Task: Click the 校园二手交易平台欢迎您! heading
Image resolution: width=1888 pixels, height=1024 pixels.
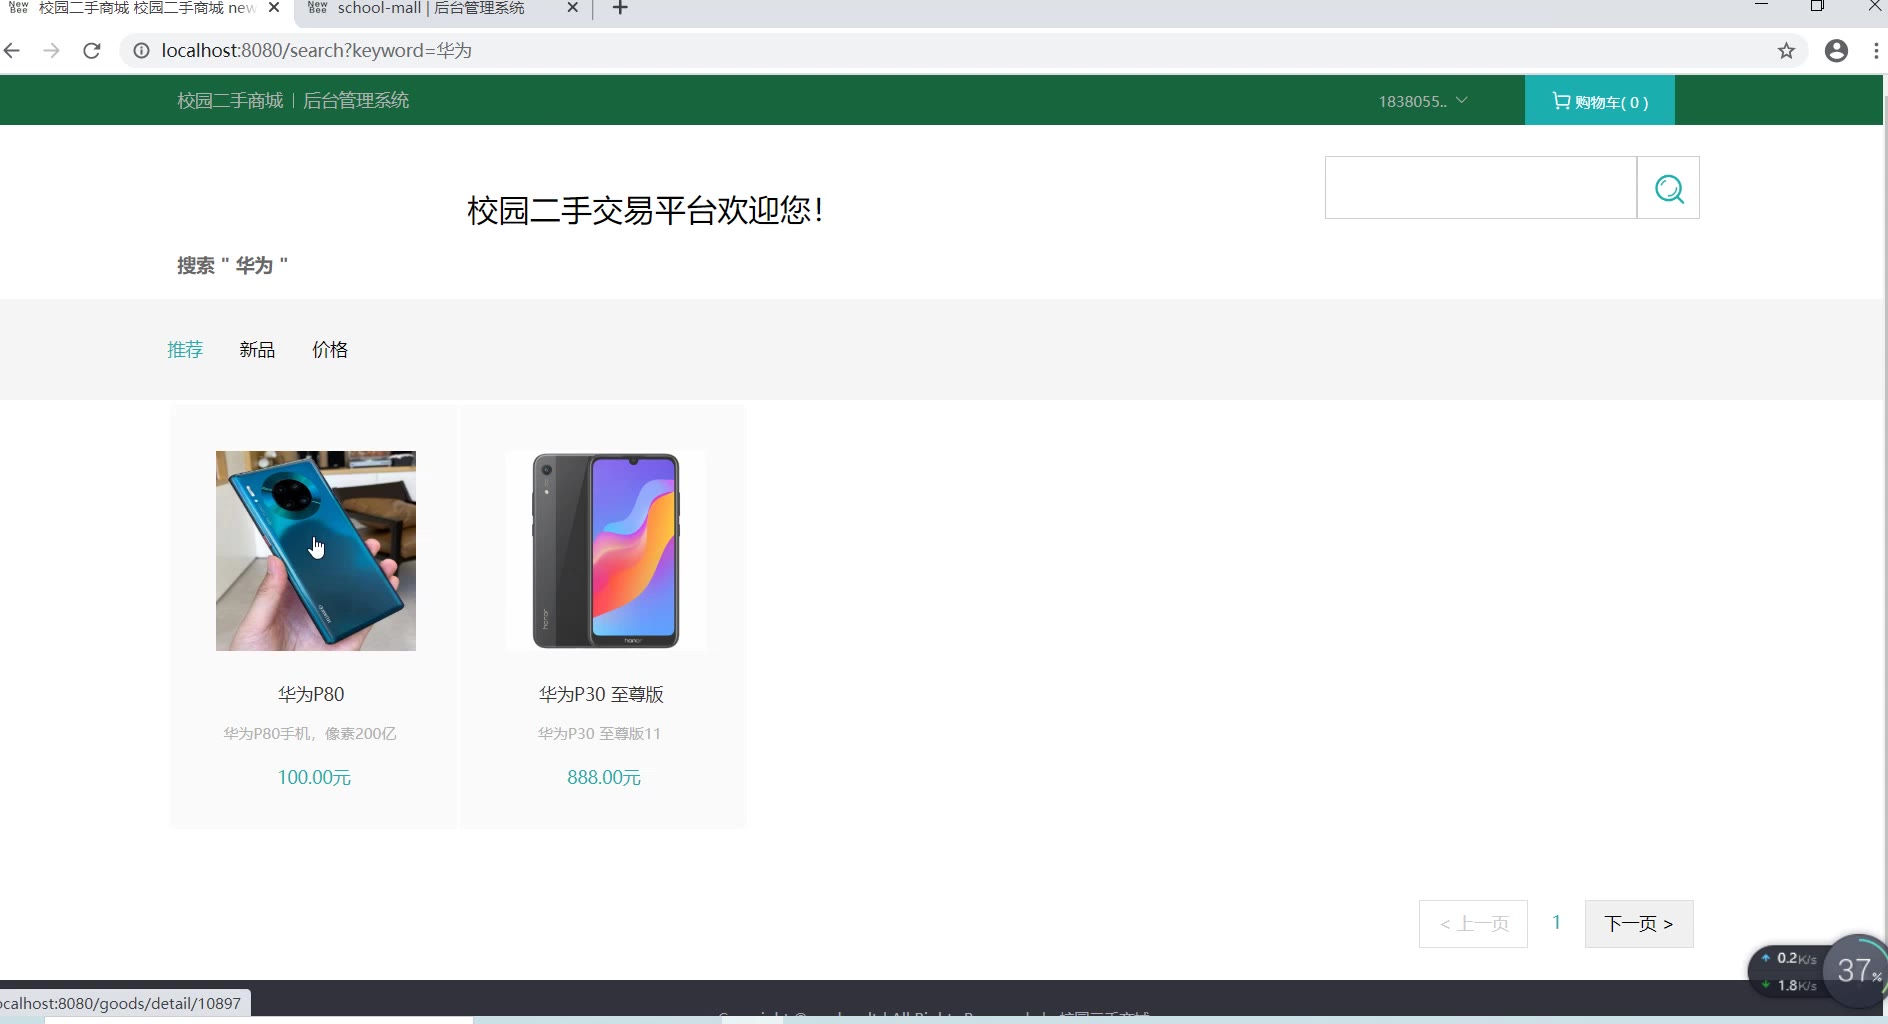Action: pos(645,210)
